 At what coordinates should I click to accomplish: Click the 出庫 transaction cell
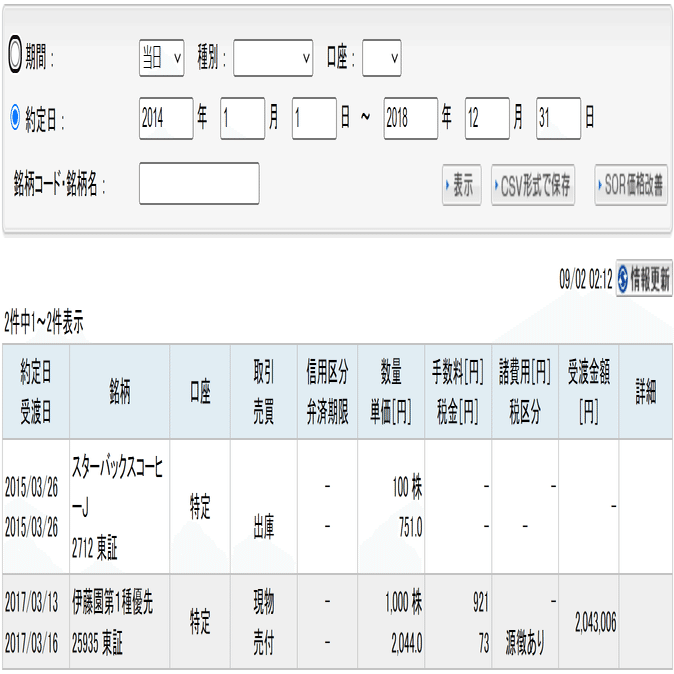coord(263,527)
